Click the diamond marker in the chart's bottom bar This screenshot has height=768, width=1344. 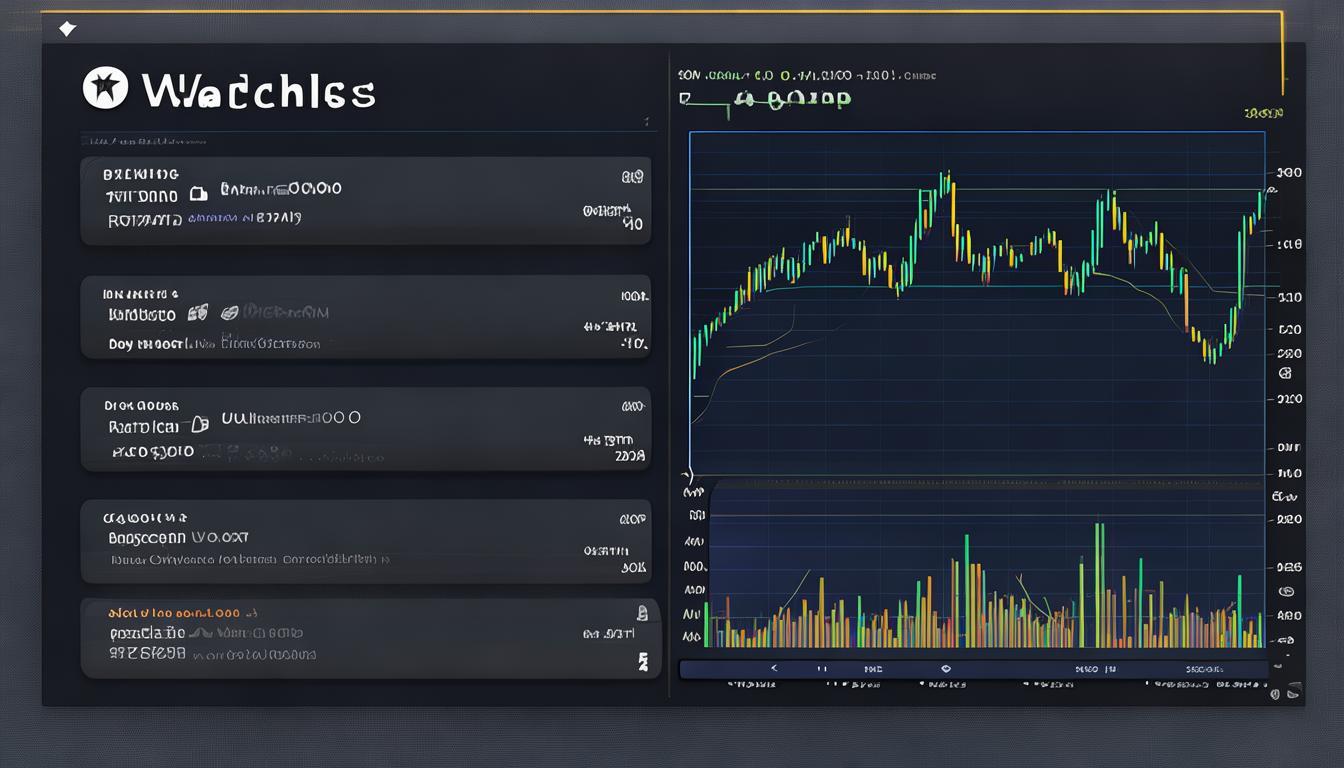tap(946, 668)
